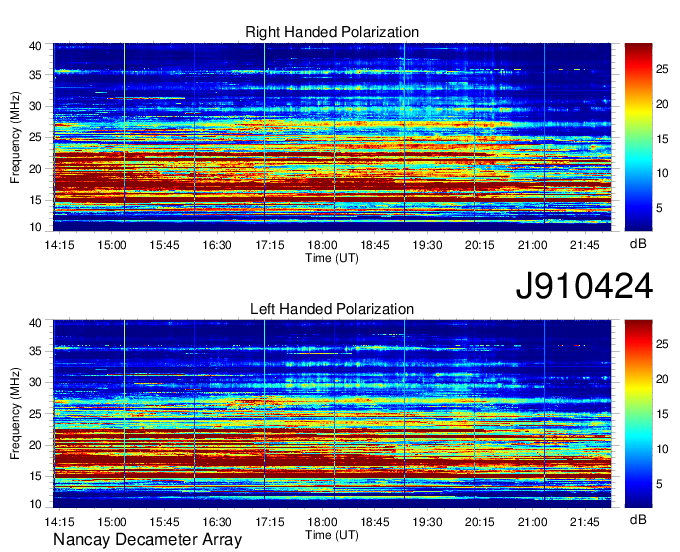Click "Frequency (MHz)" axis label of the Right Handed plot
Viewport: 680px width, 552px height.
click(x=15, y=137)
